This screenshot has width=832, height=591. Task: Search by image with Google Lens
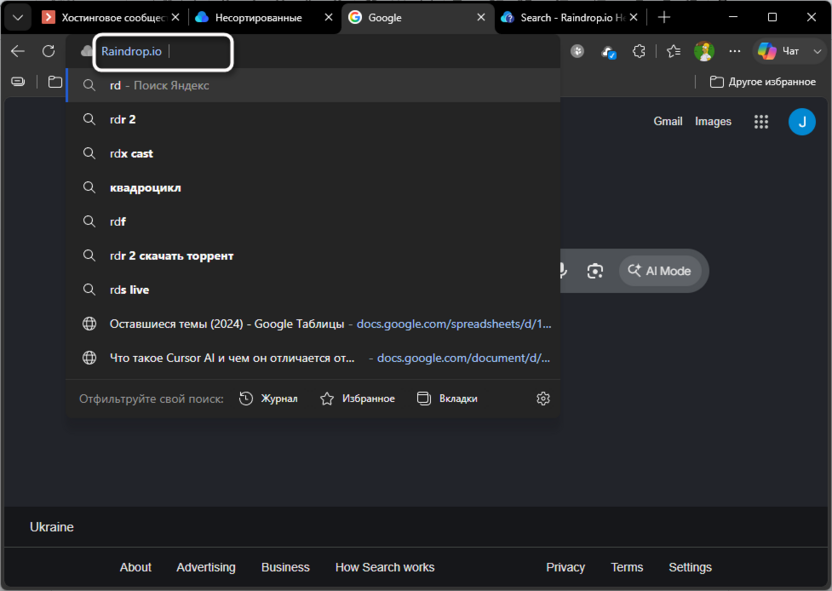click(x=595, y=271)
